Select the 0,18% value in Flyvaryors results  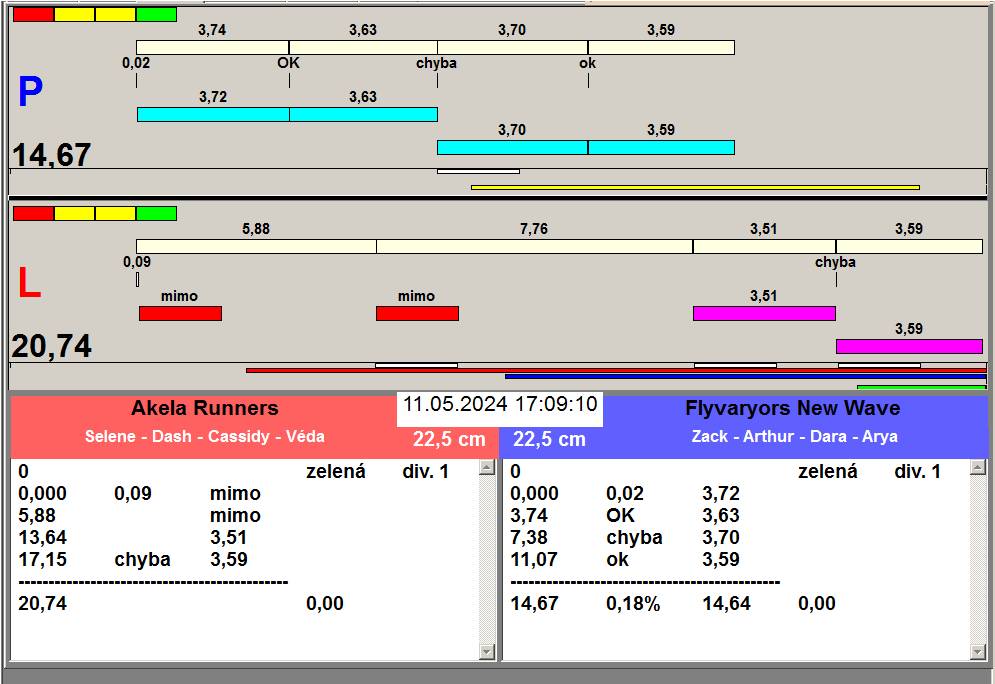point(633,603)
